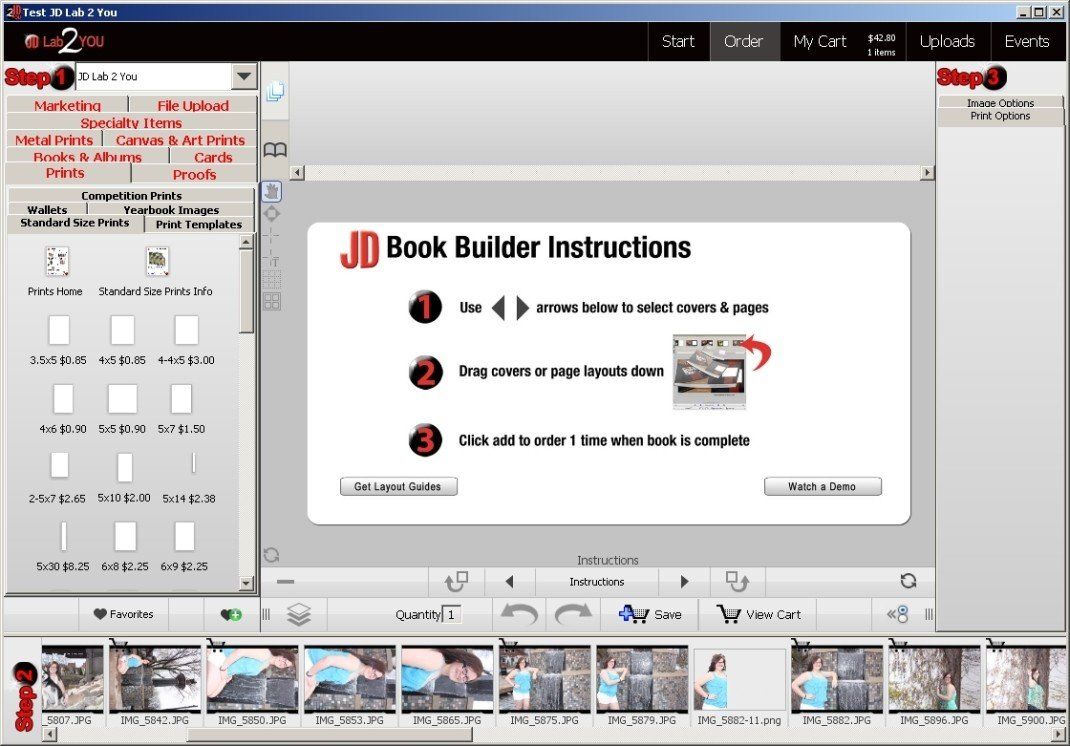
Task: Click the redo arrow icon
Action: coord(573,614)
